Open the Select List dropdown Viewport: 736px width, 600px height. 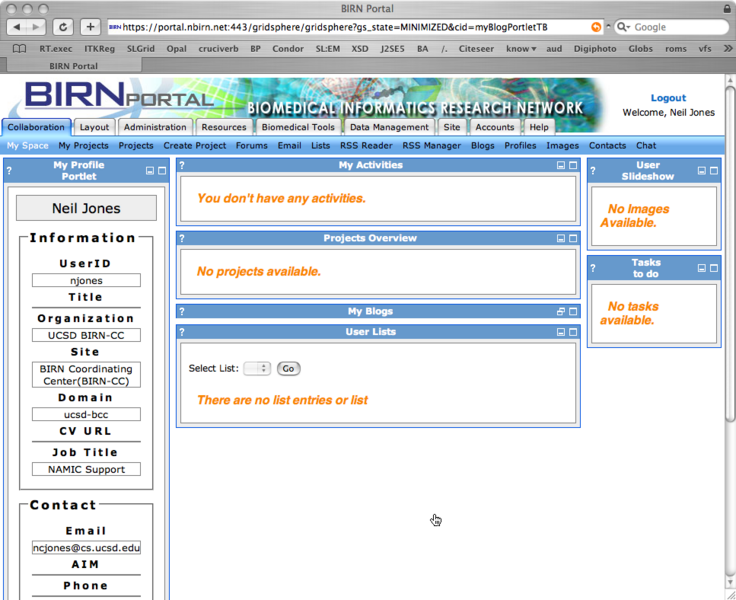click(x=257, y=369)
